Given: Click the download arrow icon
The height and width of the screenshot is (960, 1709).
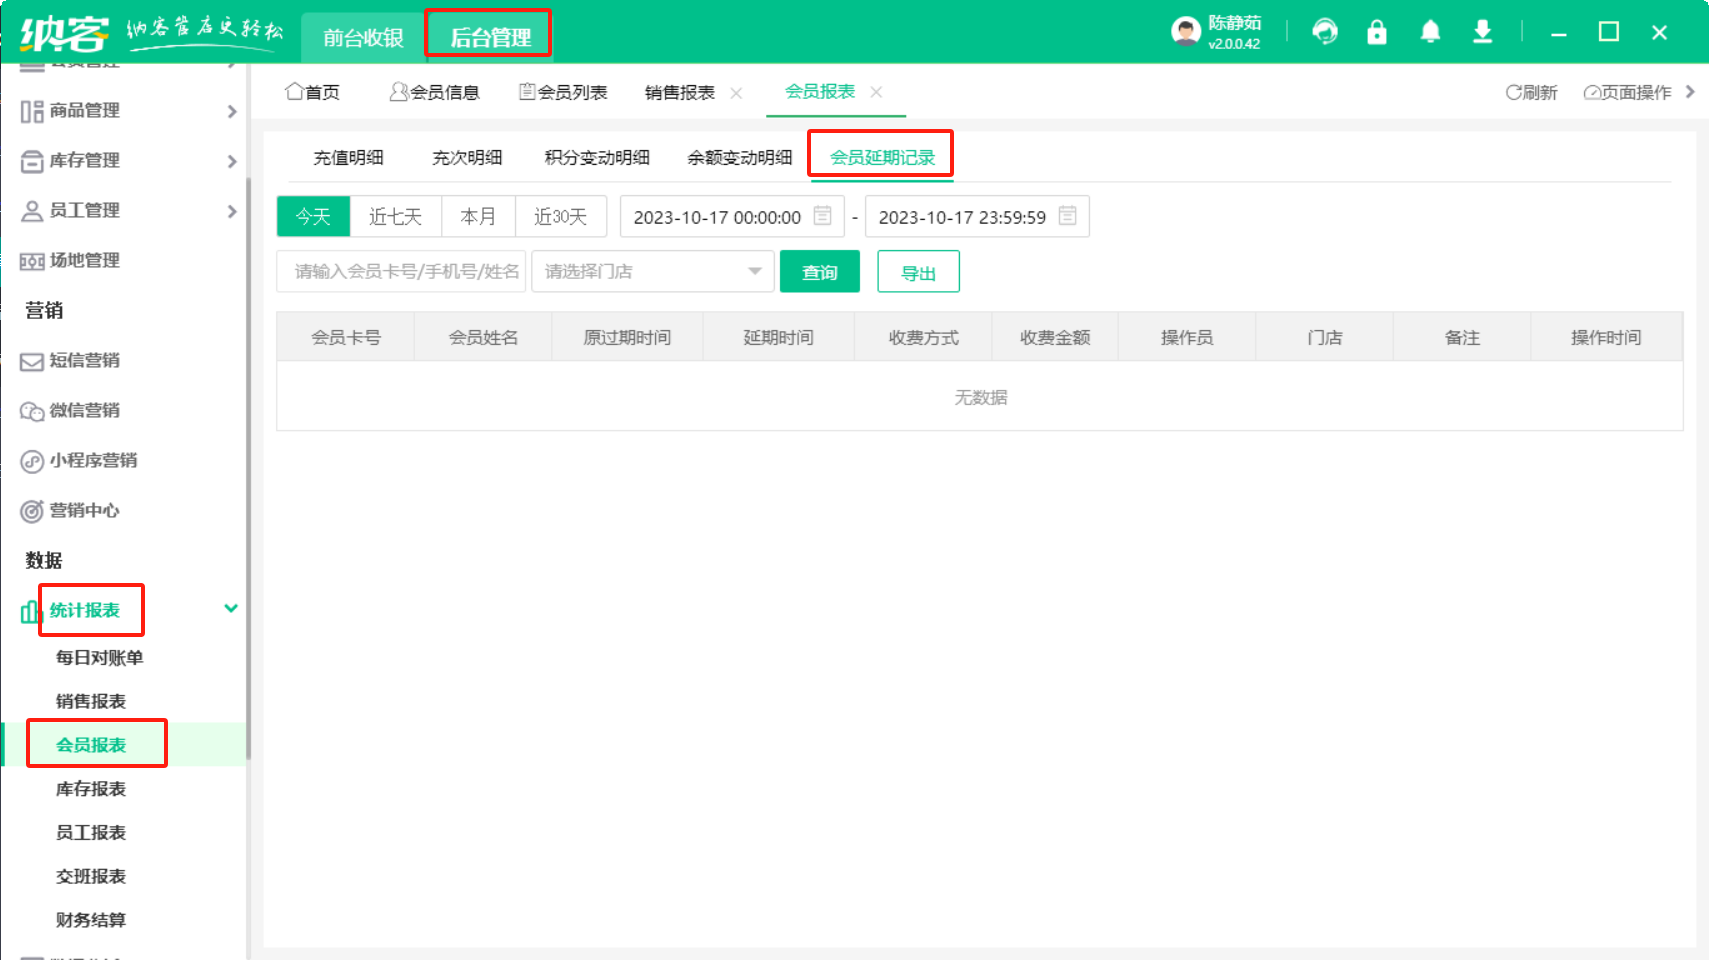Looking at the screenshot, I should coord(1482,32).
